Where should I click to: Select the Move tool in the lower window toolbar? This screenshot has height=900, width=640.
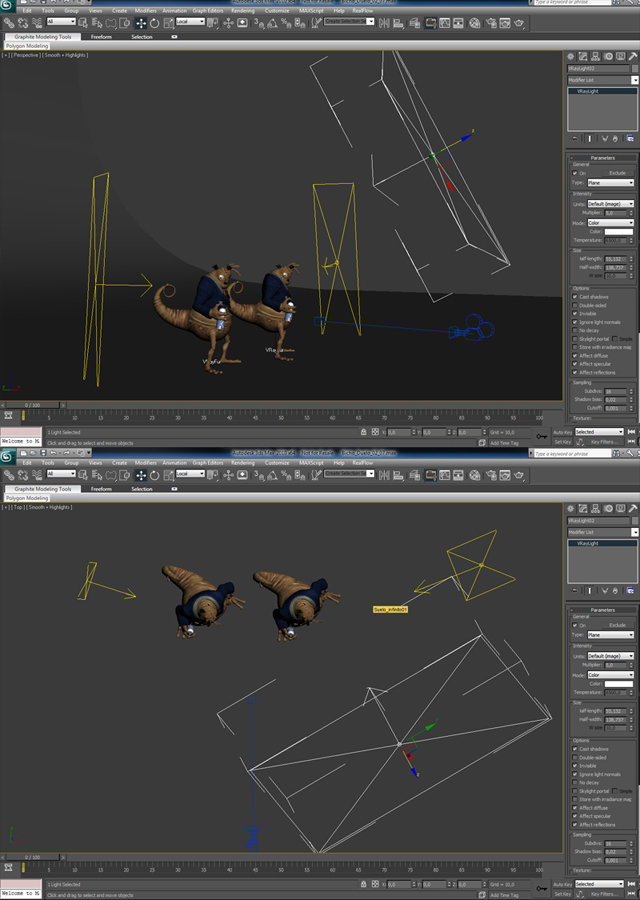[141, 475]
